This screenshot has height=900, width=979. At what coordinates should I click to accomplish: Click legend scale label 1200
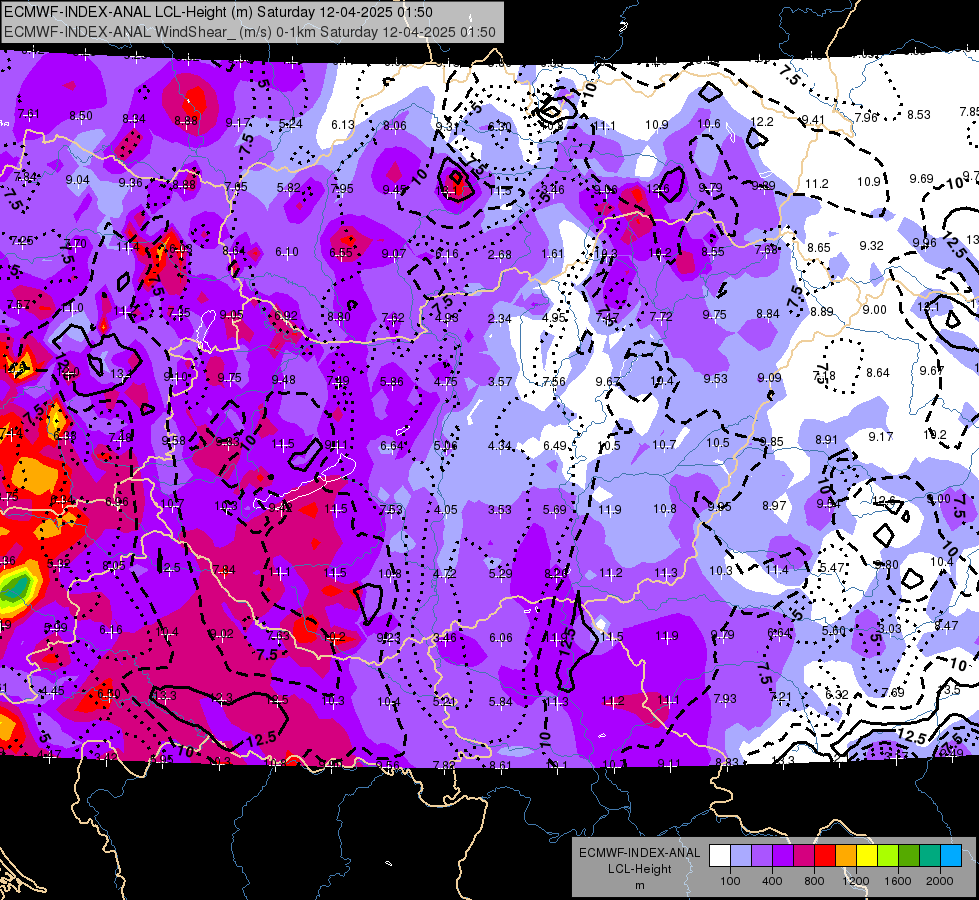click(855, 881)
